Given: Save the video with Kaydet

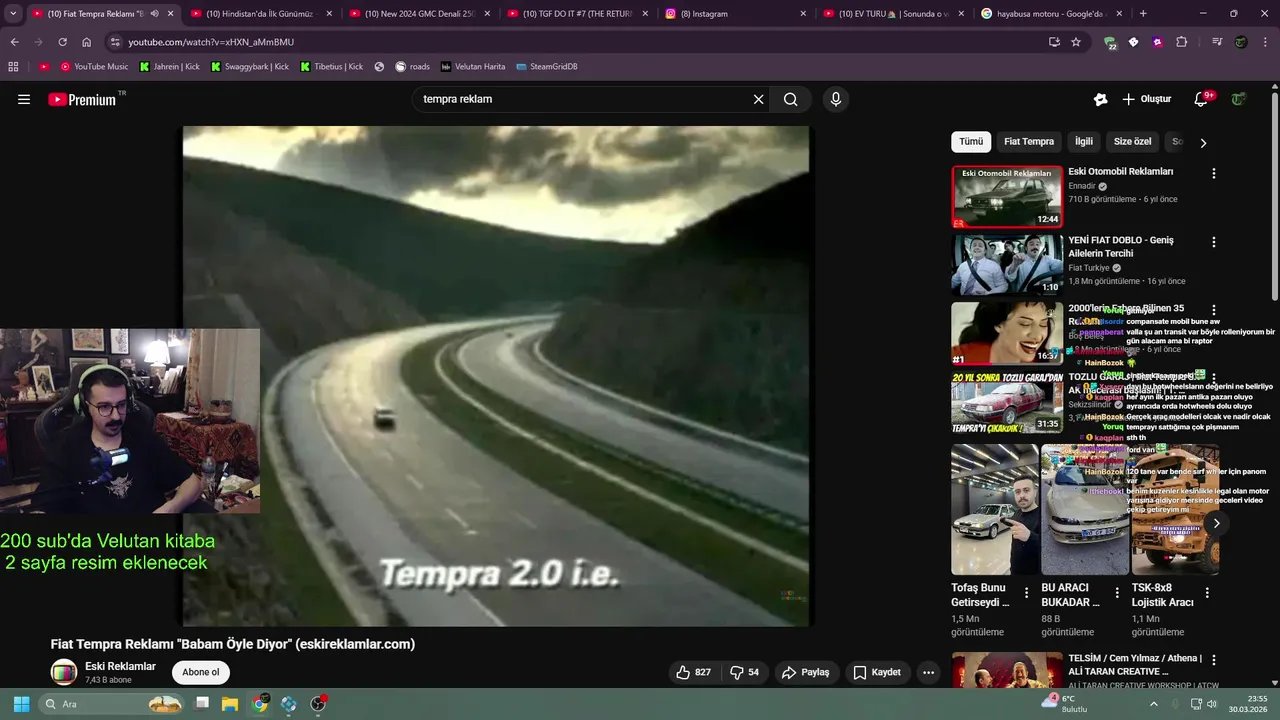Looking at the screenshot, I should point(877,672).
